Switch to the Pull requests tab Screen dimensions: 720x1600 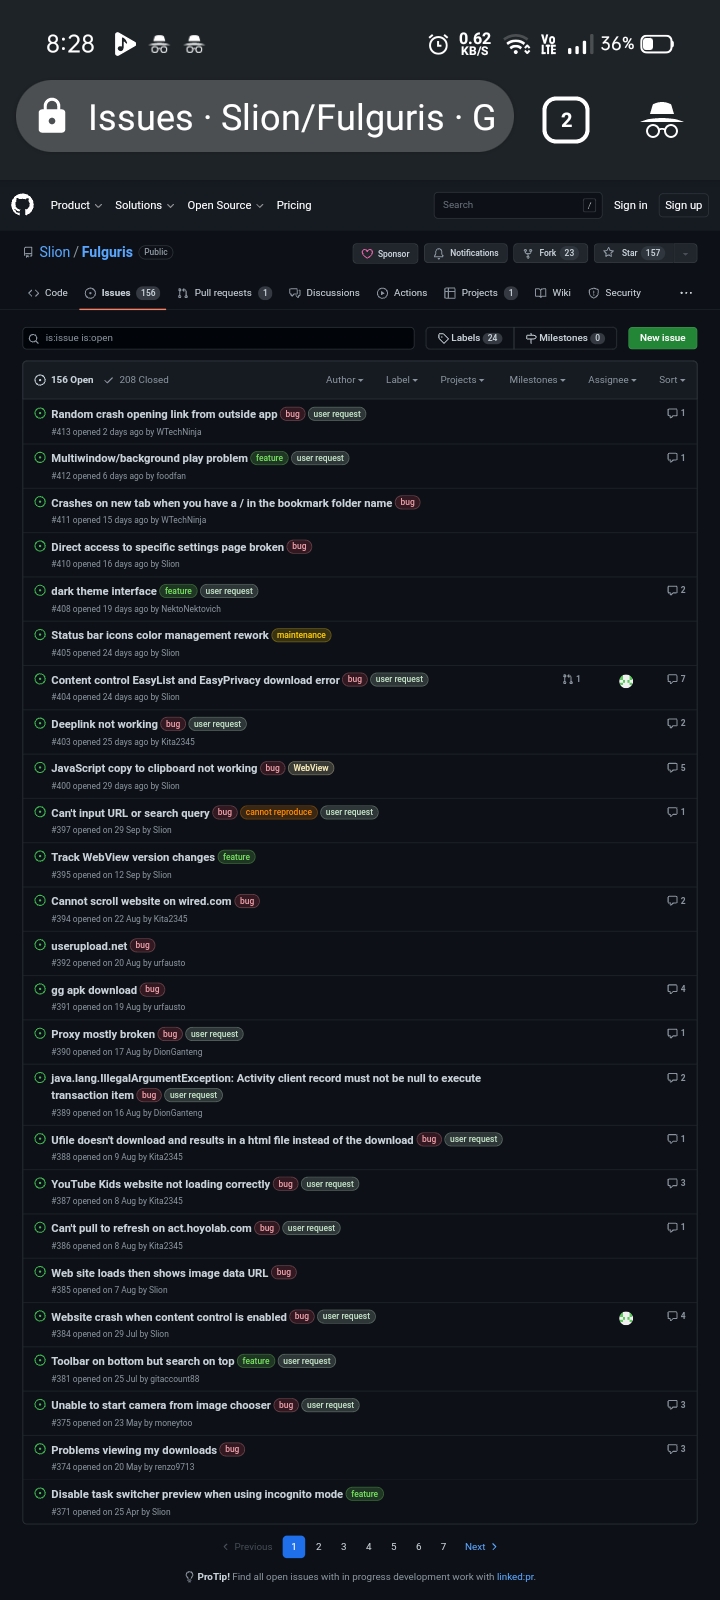(224, 293)
